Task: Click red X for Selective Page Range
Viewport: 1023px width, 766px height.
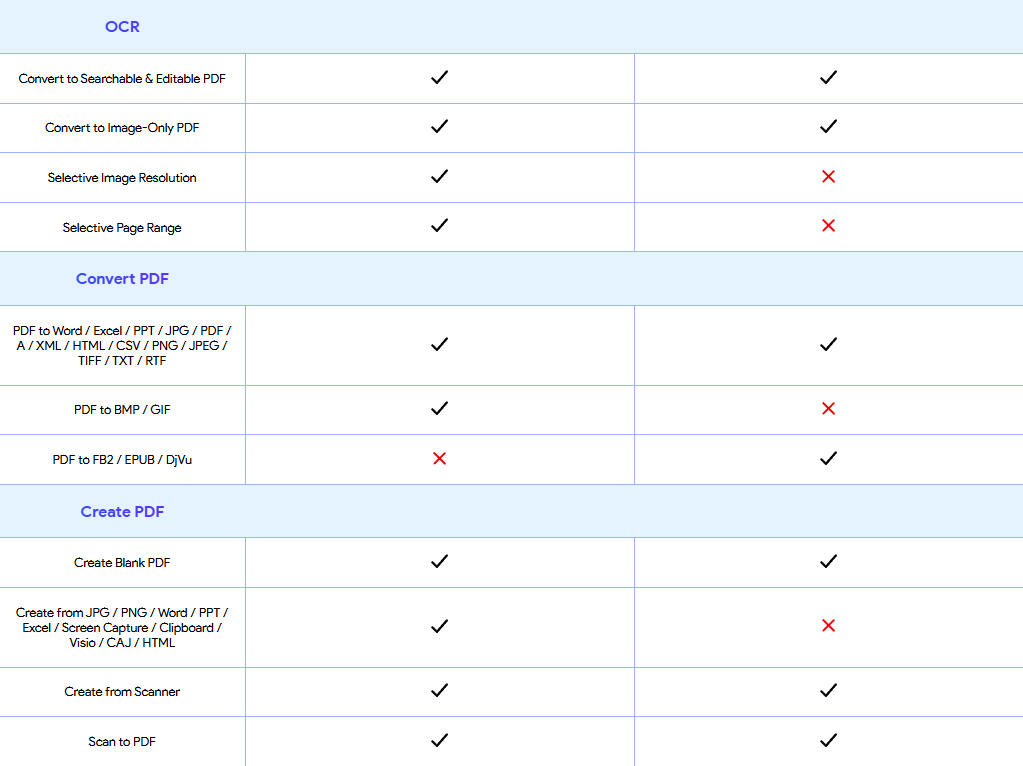Action: [829, 226]
